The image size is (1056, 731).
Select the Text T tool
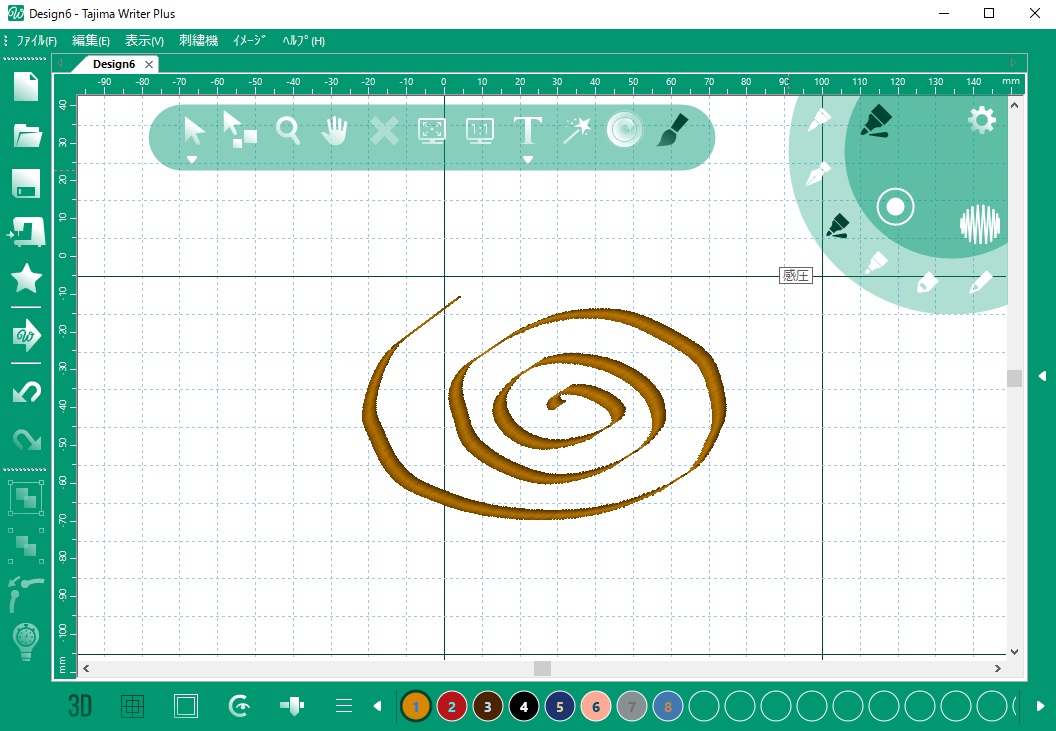[x=527, y=130]
